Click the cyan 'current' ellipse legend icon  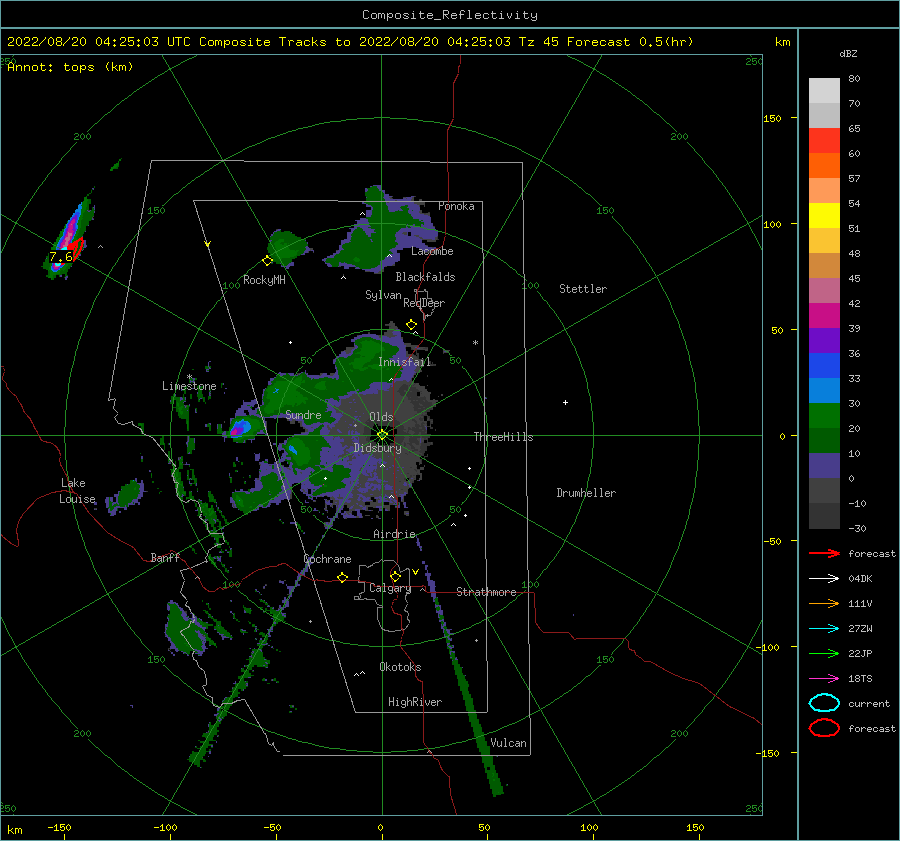coord(824,703)
